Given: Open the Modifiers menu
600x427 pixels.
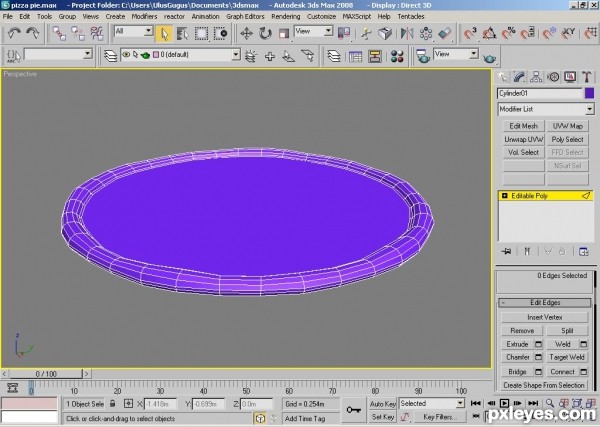Looking at the screenshot, I should pos(144,16).
